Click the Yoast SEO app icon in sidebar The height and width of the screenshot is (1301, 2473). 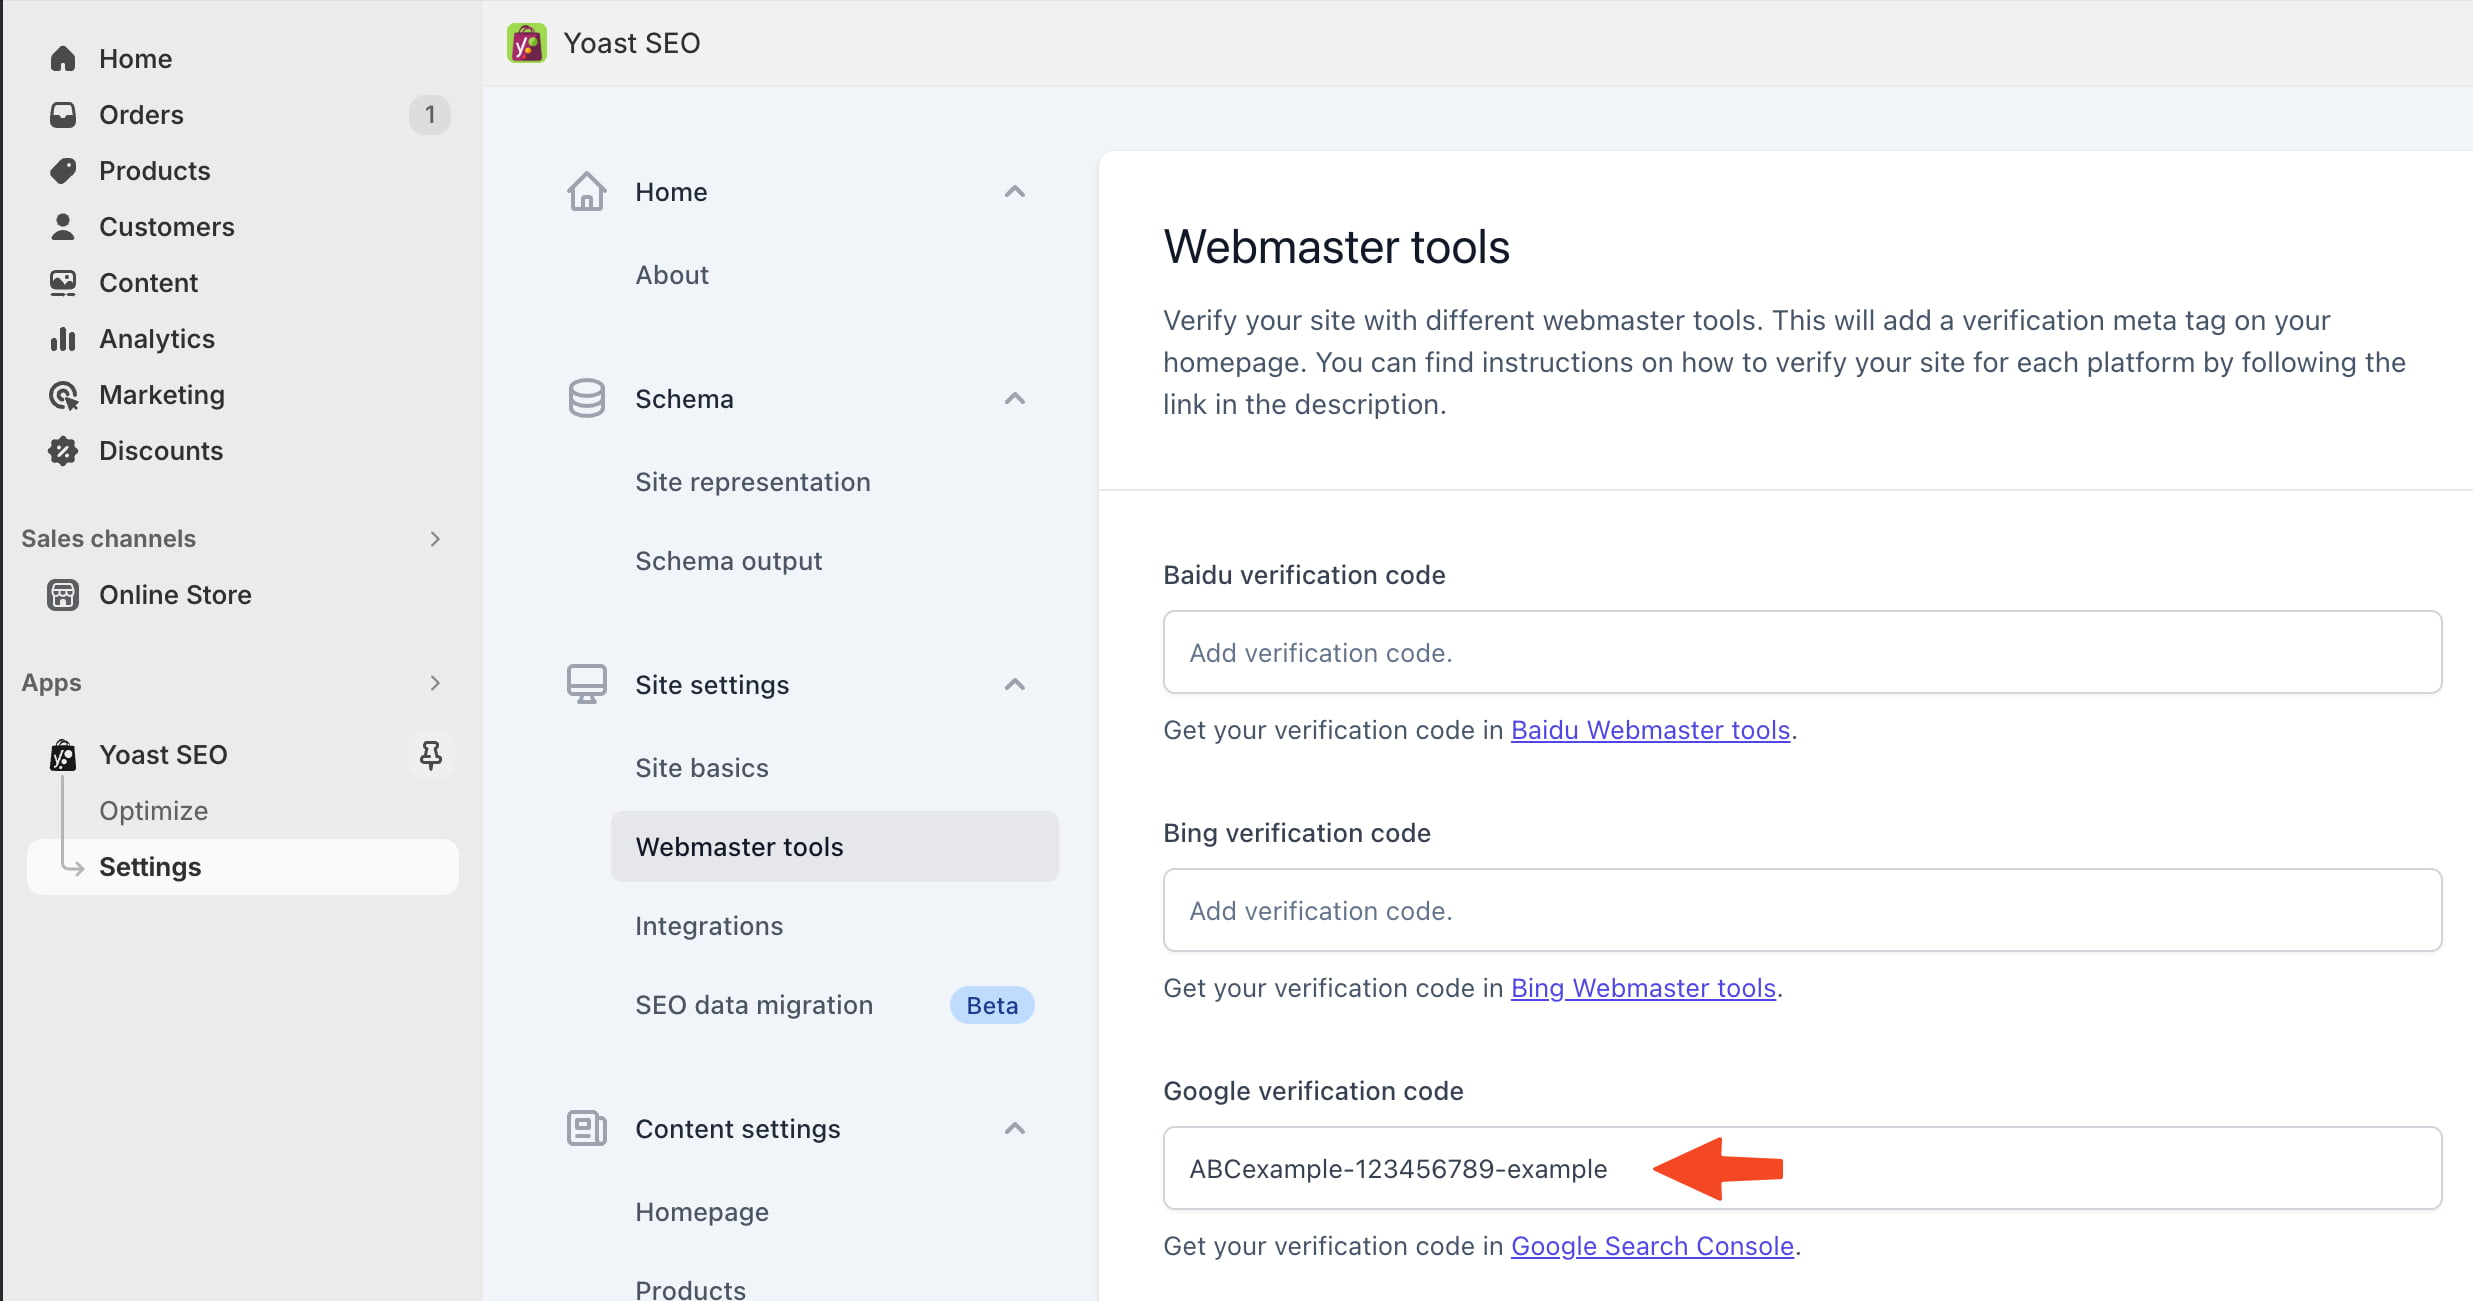(63, 755)
